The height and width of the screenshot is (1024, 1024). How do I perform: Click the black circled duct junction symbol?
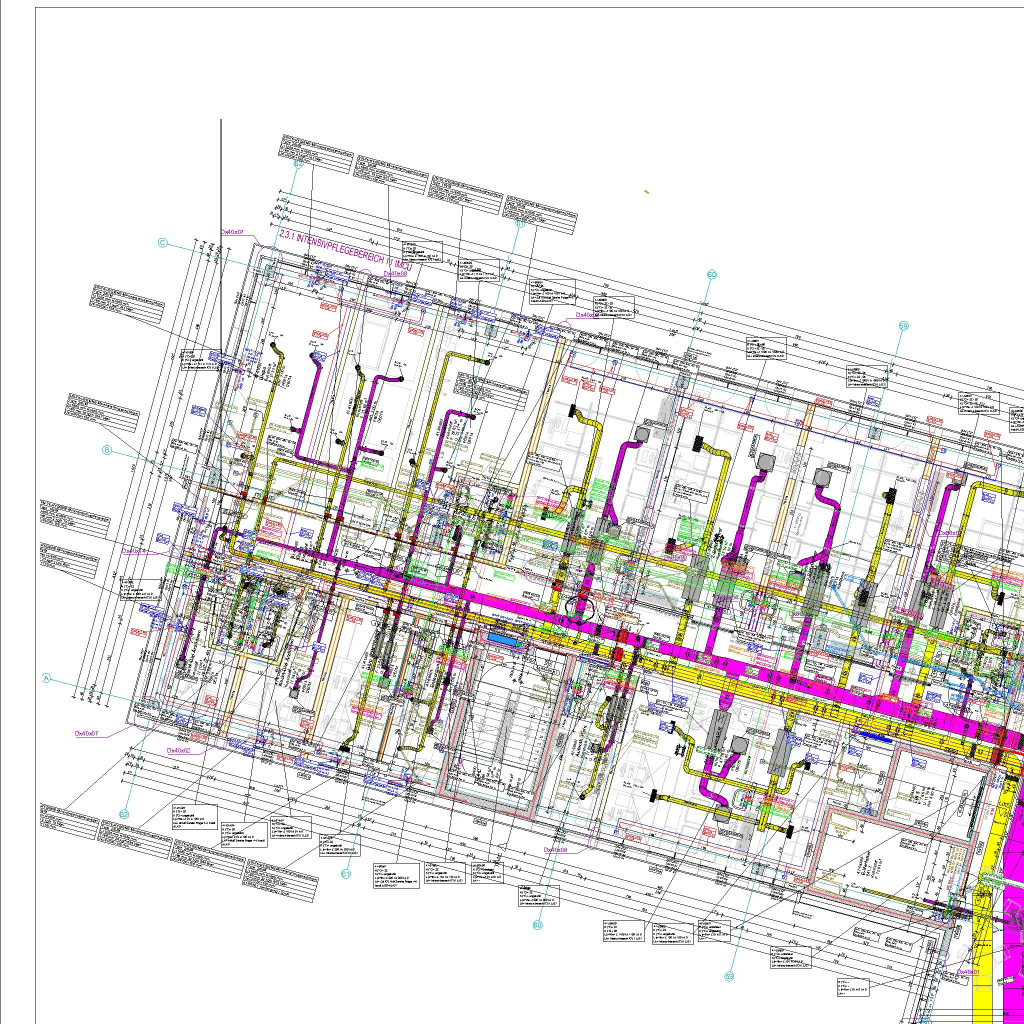pyautogui.click(x=579, y=609)
